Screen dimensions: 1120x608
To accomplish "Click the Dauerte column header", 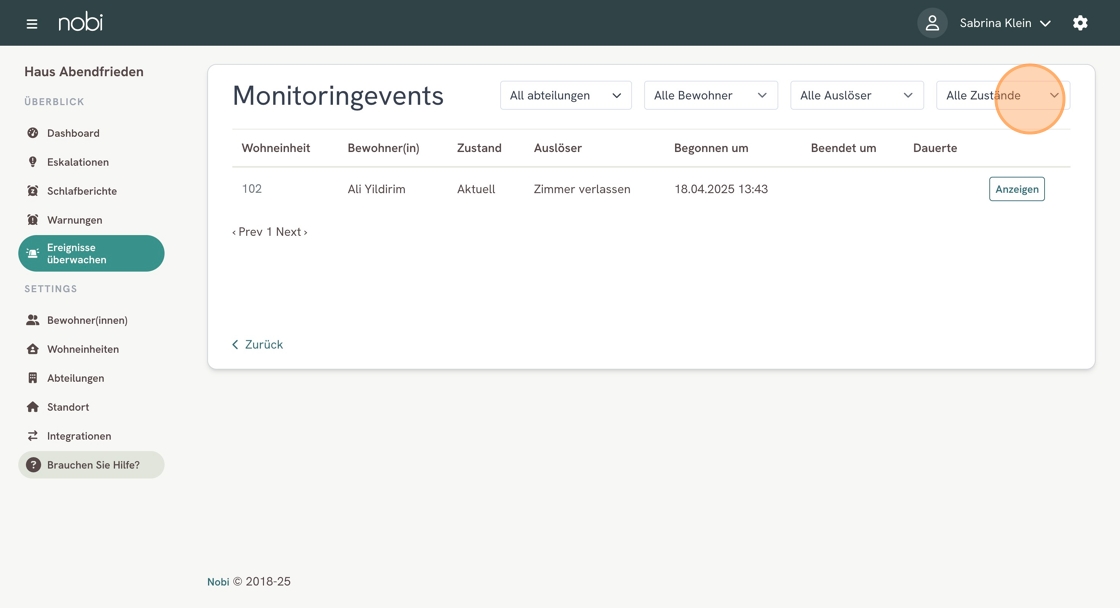I will pos(935,148).
